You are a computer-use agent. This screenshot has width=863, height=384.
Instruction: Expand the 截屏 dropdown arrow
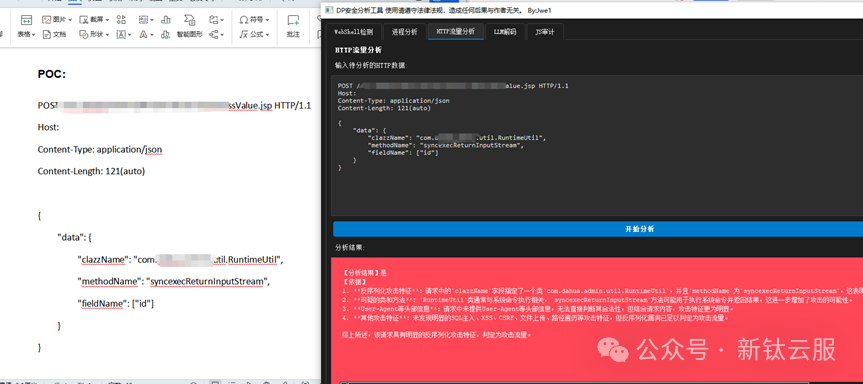[x=107, y=20]
